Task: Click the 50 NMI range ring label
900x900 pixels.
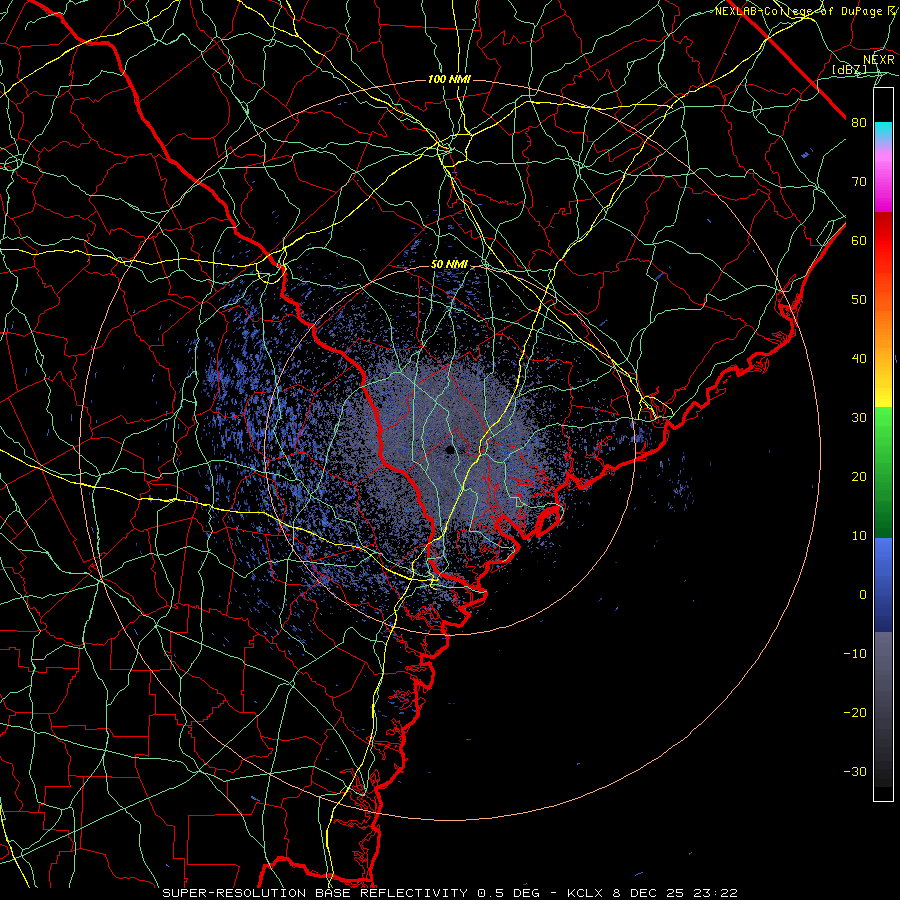Action: (449, 264)
